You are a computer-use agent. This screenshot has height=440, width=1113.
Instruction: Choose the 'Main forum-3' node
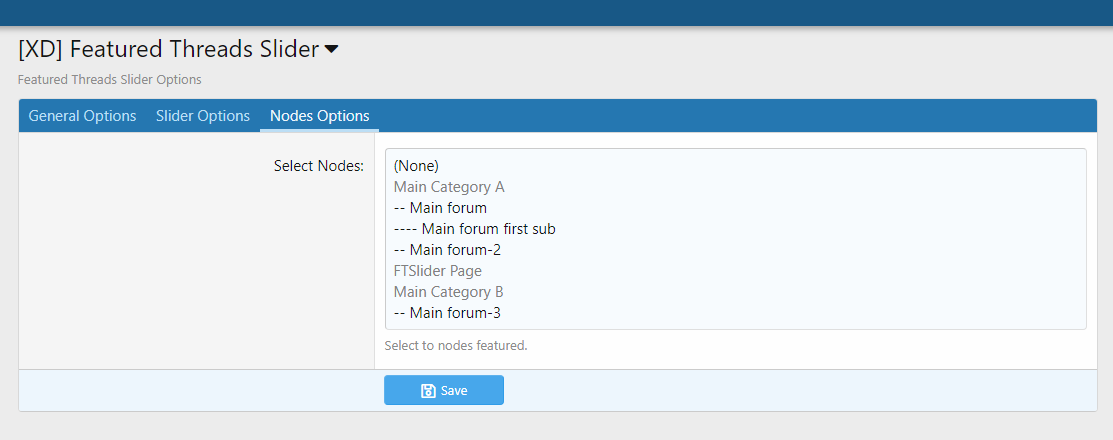[x=447, y=313]
